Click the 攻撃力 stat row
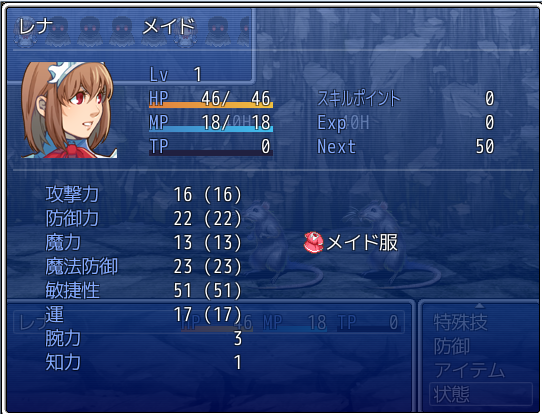 (x=143, y=194)
